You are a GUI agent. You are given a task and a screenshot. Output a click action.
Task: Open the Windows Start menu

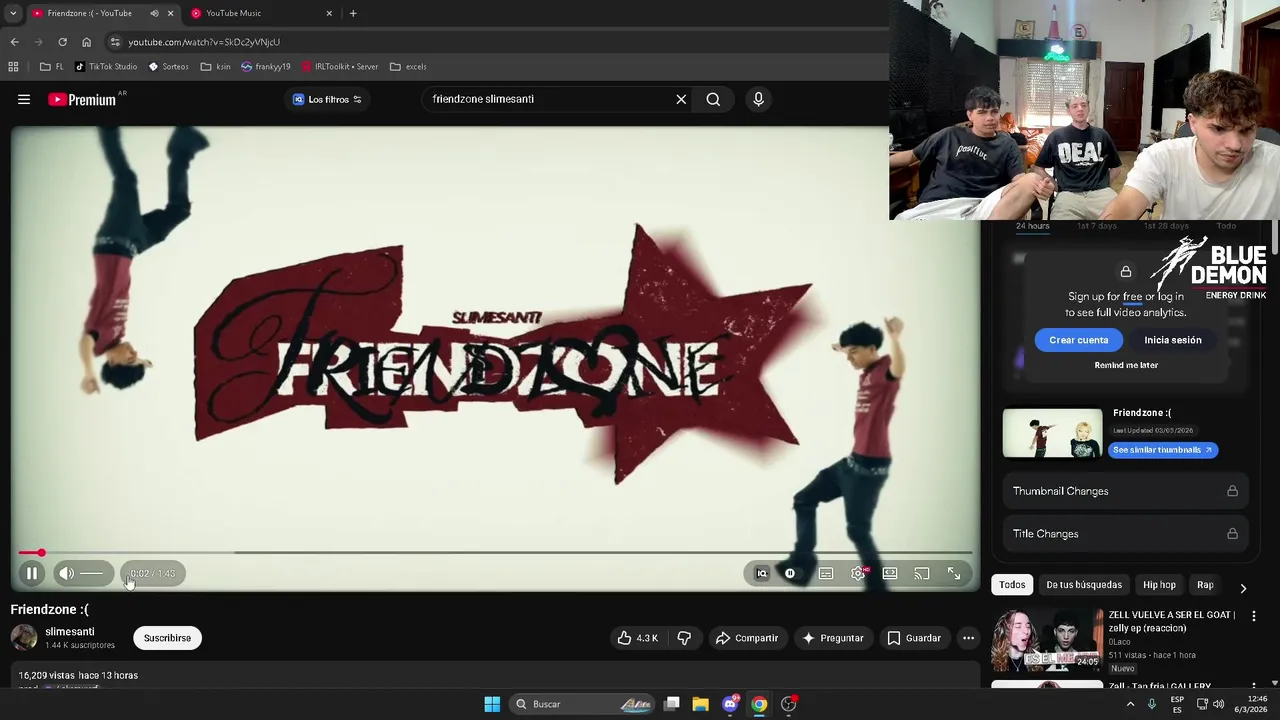click(492, 704)
